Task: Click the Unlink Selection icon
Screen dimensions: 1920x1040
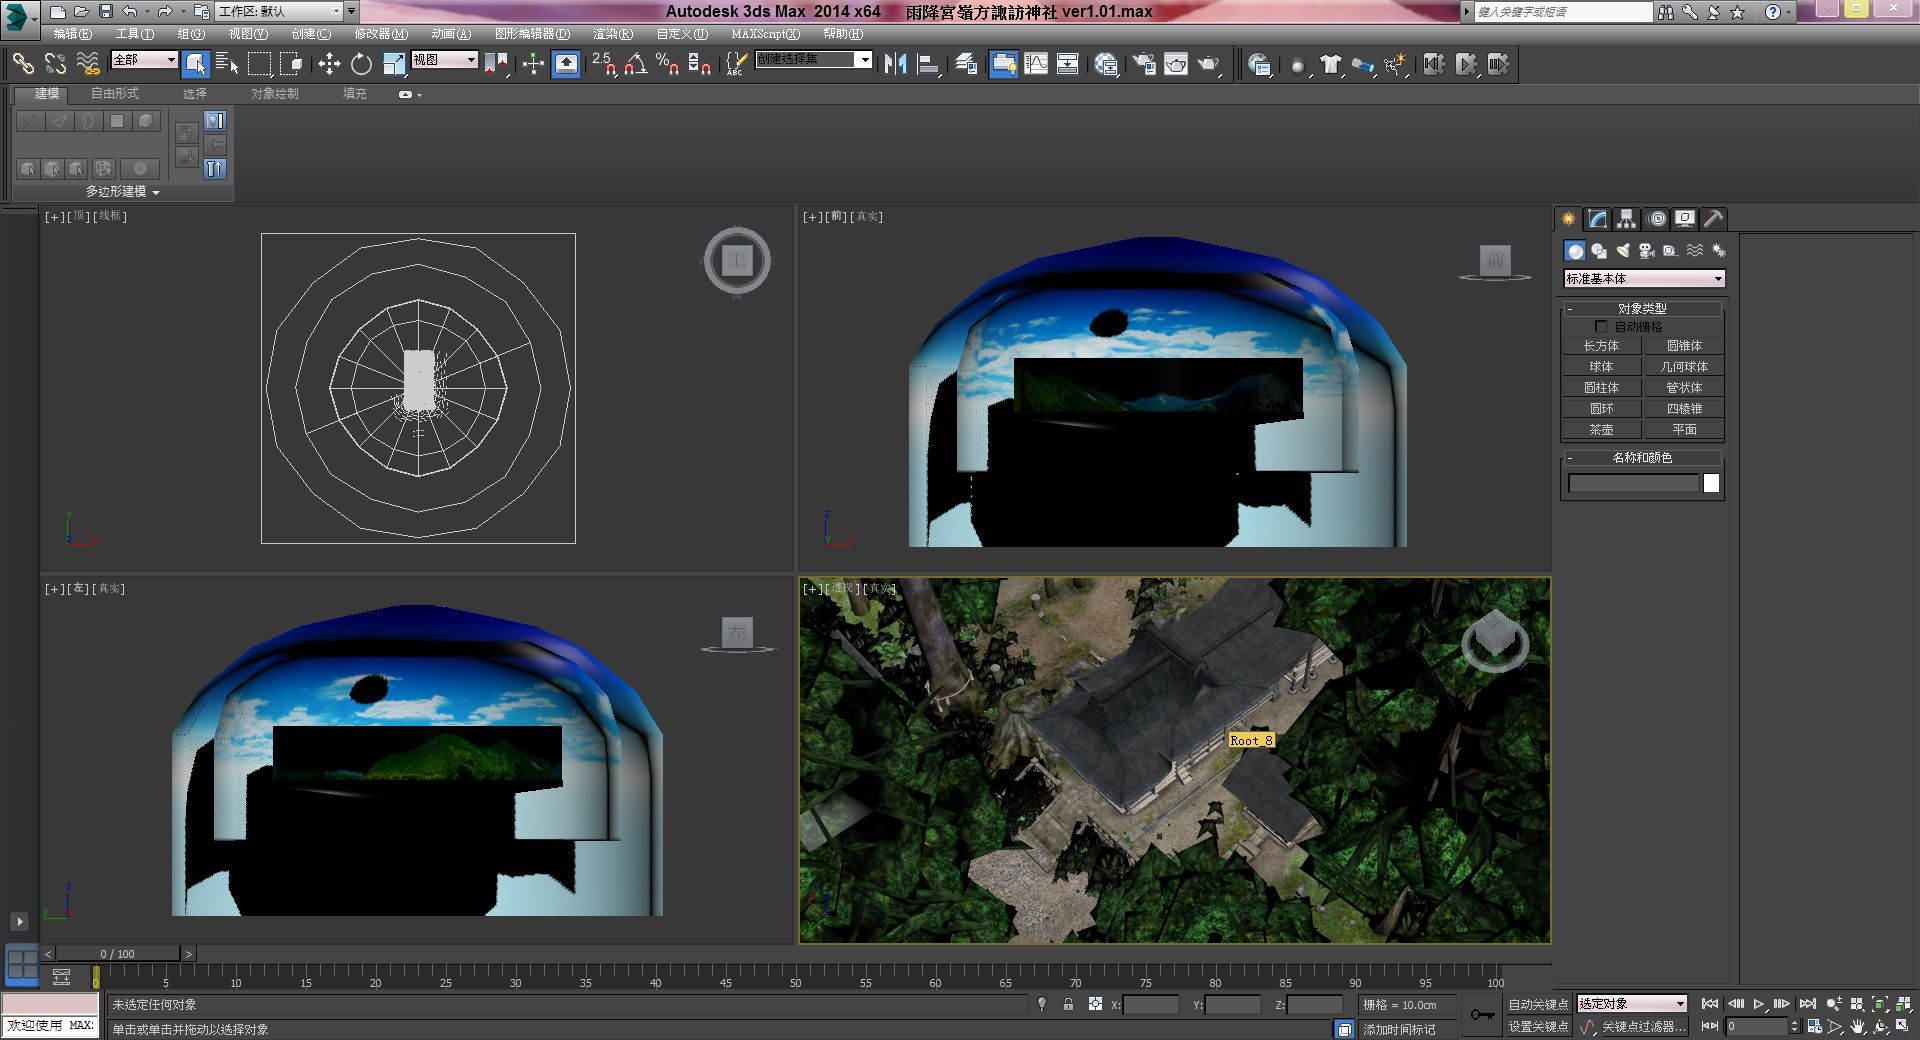Action: coord(55,64)
